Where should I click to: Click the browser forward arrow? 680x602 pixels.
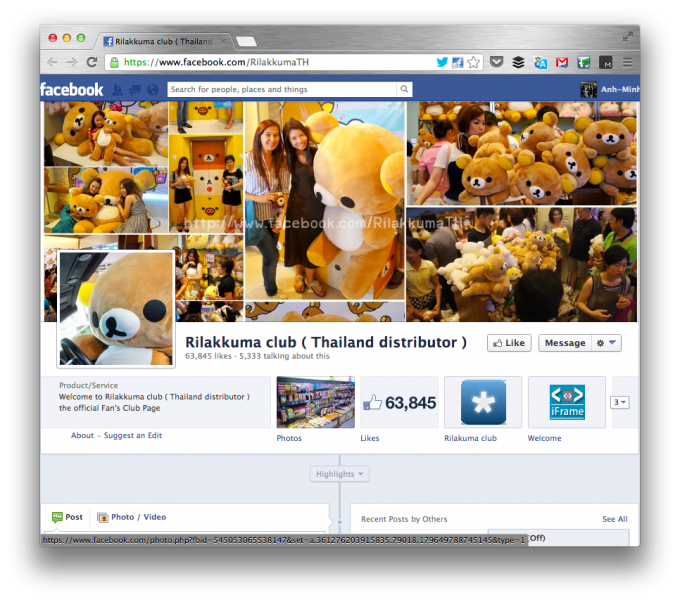coord(72,62)
